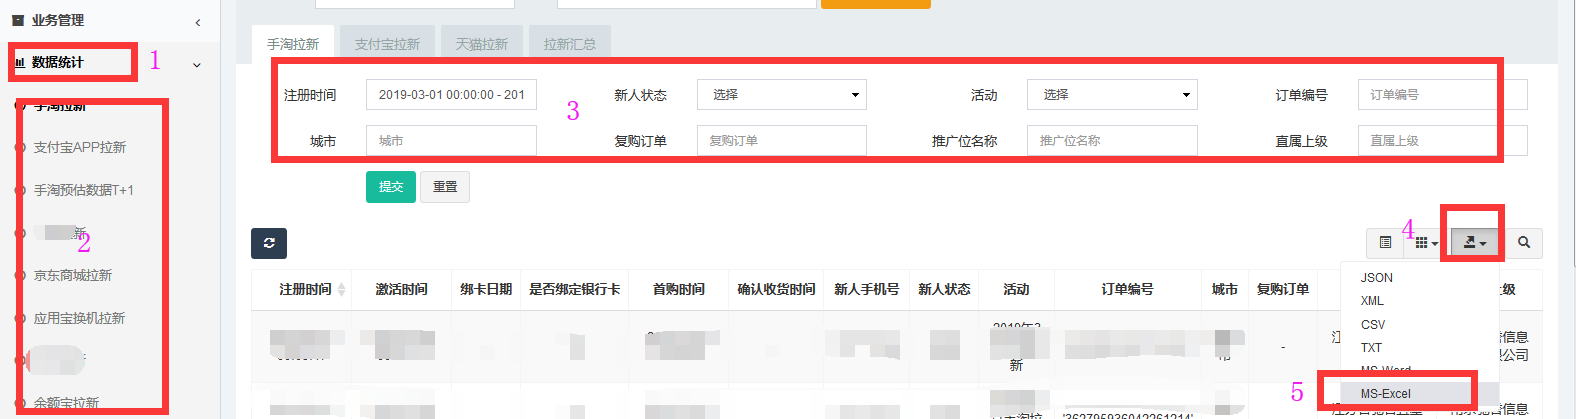Open the 活动 select dropdown

[x=1112, y=94]
